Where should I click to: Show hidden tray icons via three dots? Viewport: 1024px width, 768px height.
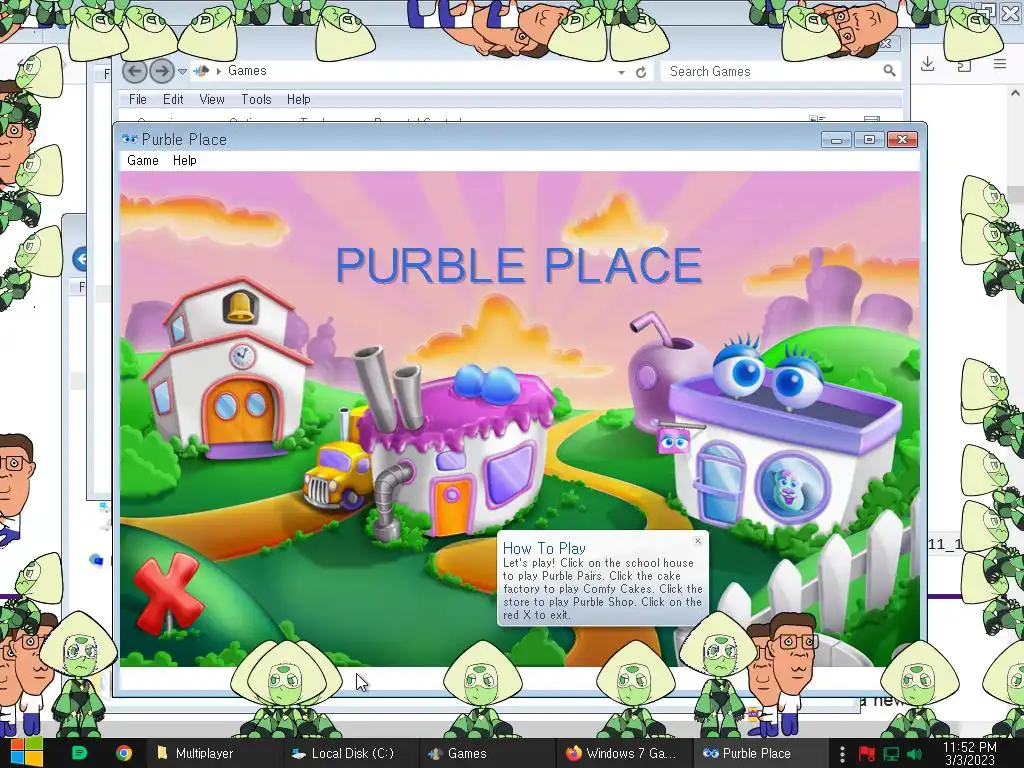(x=842, y=754)
